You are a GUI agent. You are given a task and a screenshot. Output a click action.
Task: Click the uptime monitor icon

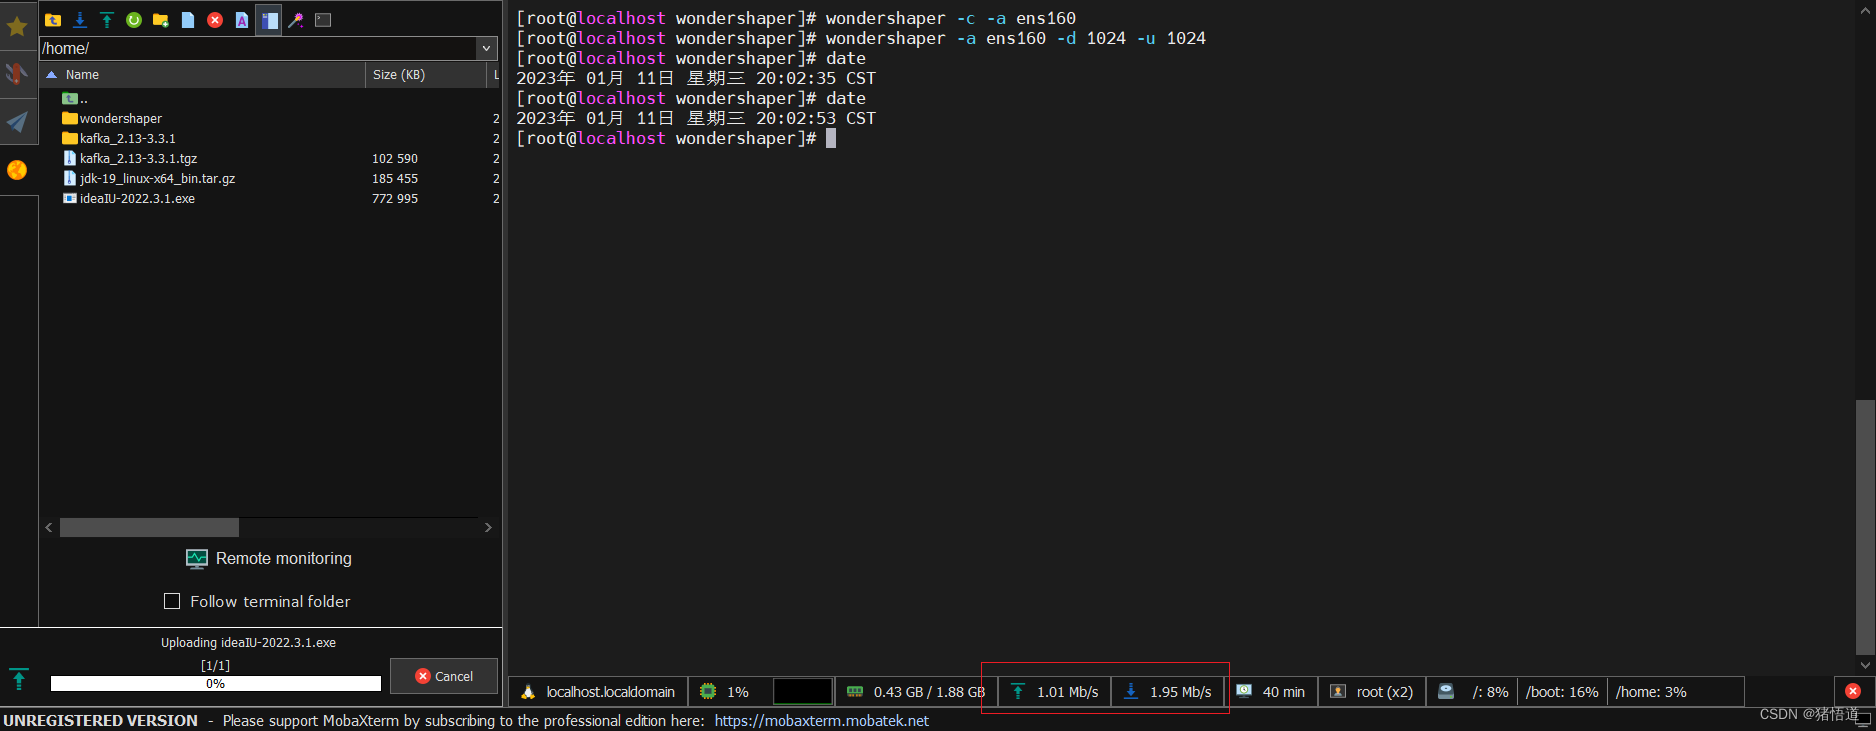coord(1244,690)
